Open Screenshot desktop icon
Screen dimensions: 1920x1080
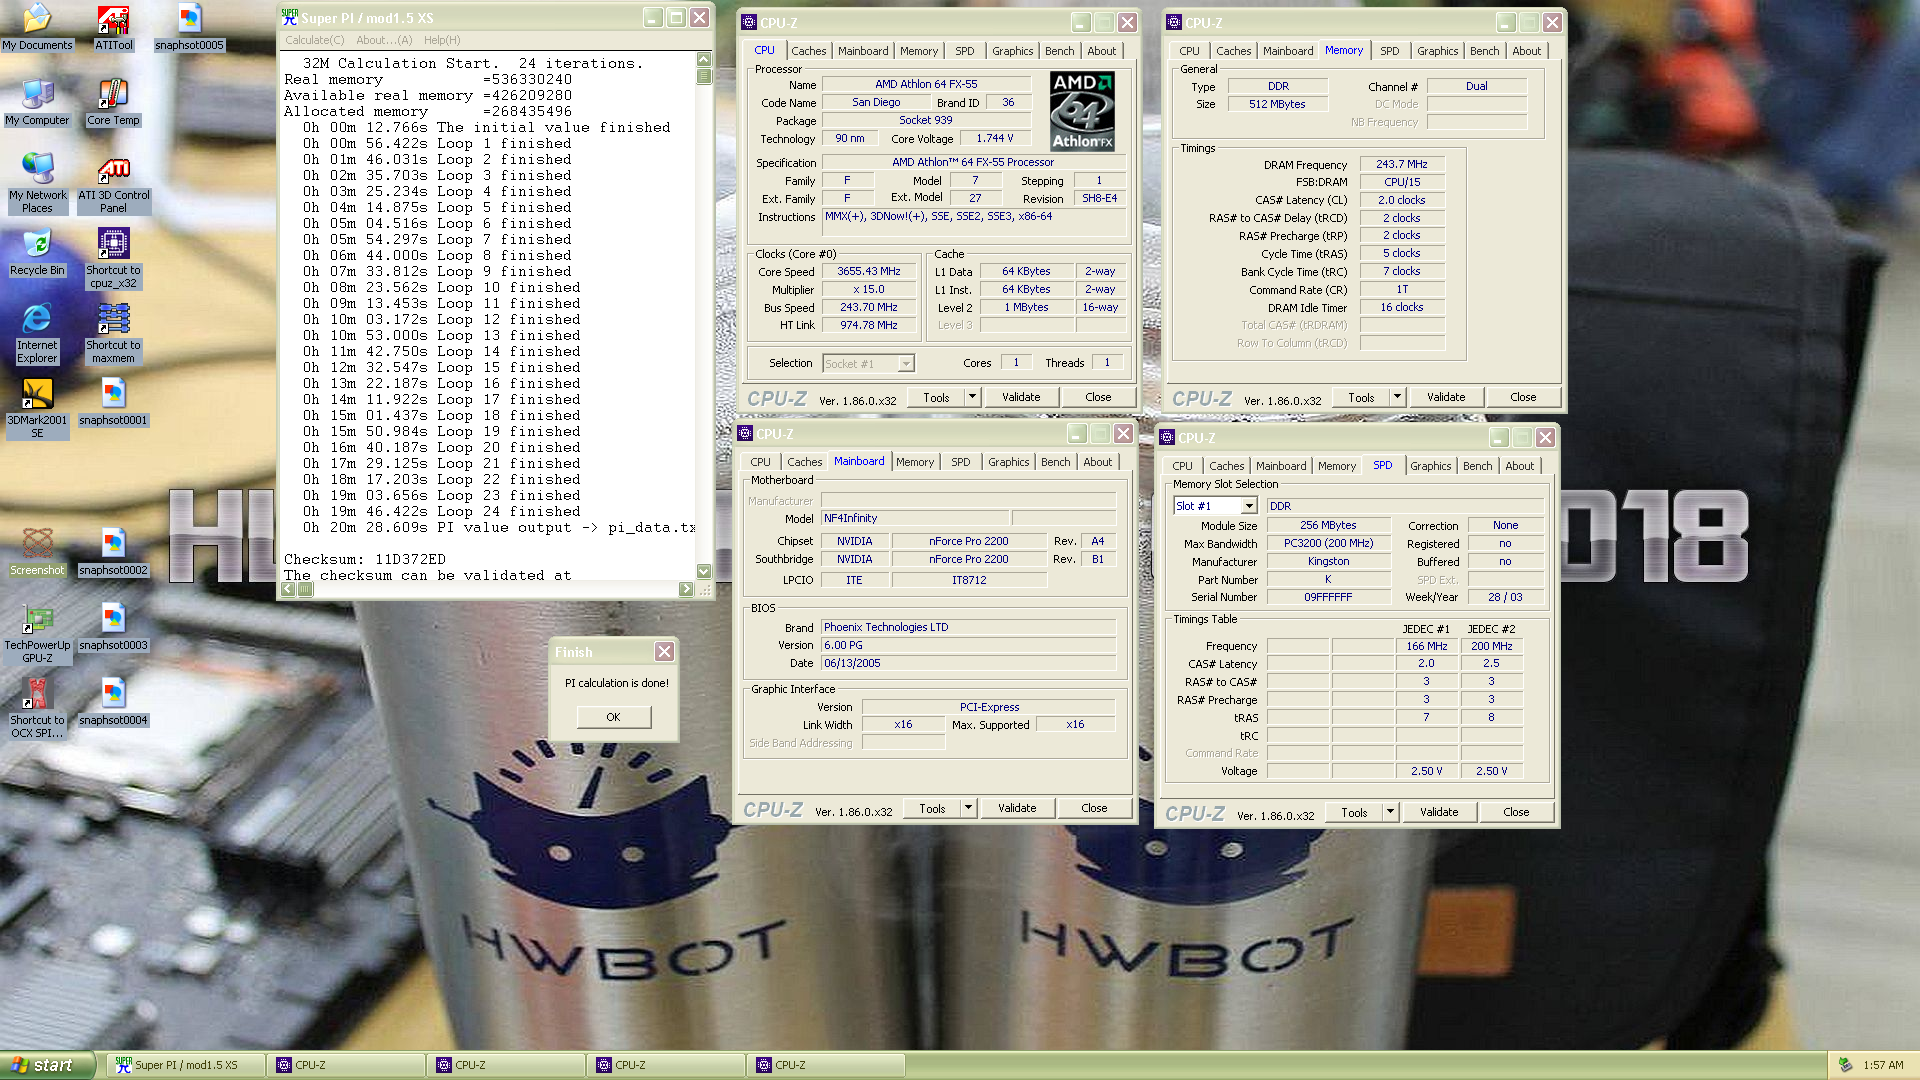[x=37, y=552]
